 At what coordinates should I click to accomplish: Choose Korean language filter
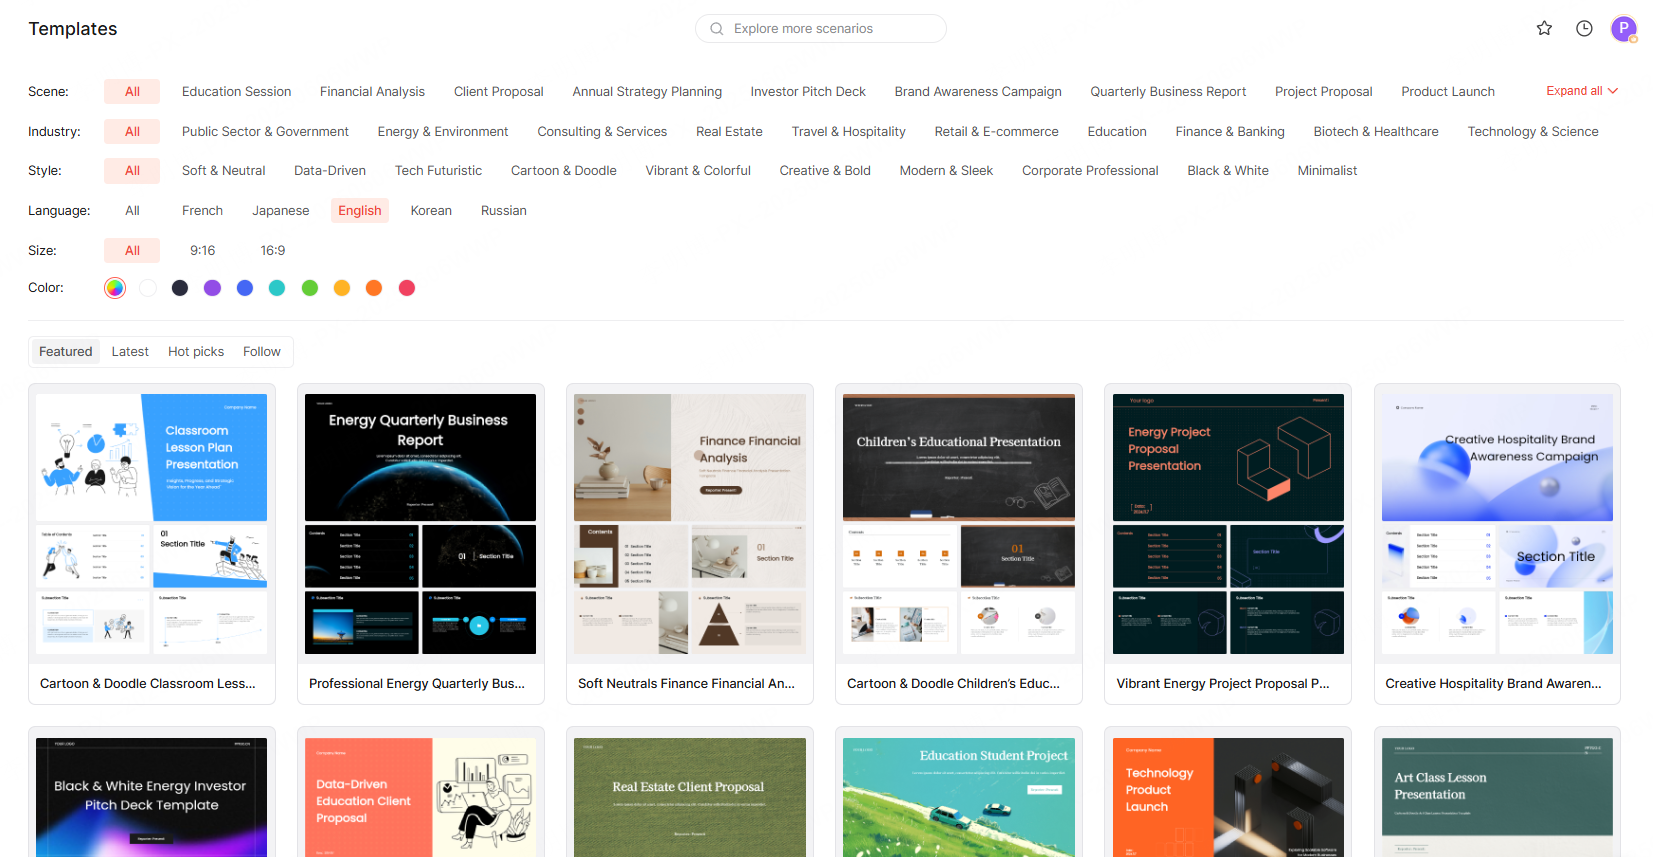[x=431, y=210]
